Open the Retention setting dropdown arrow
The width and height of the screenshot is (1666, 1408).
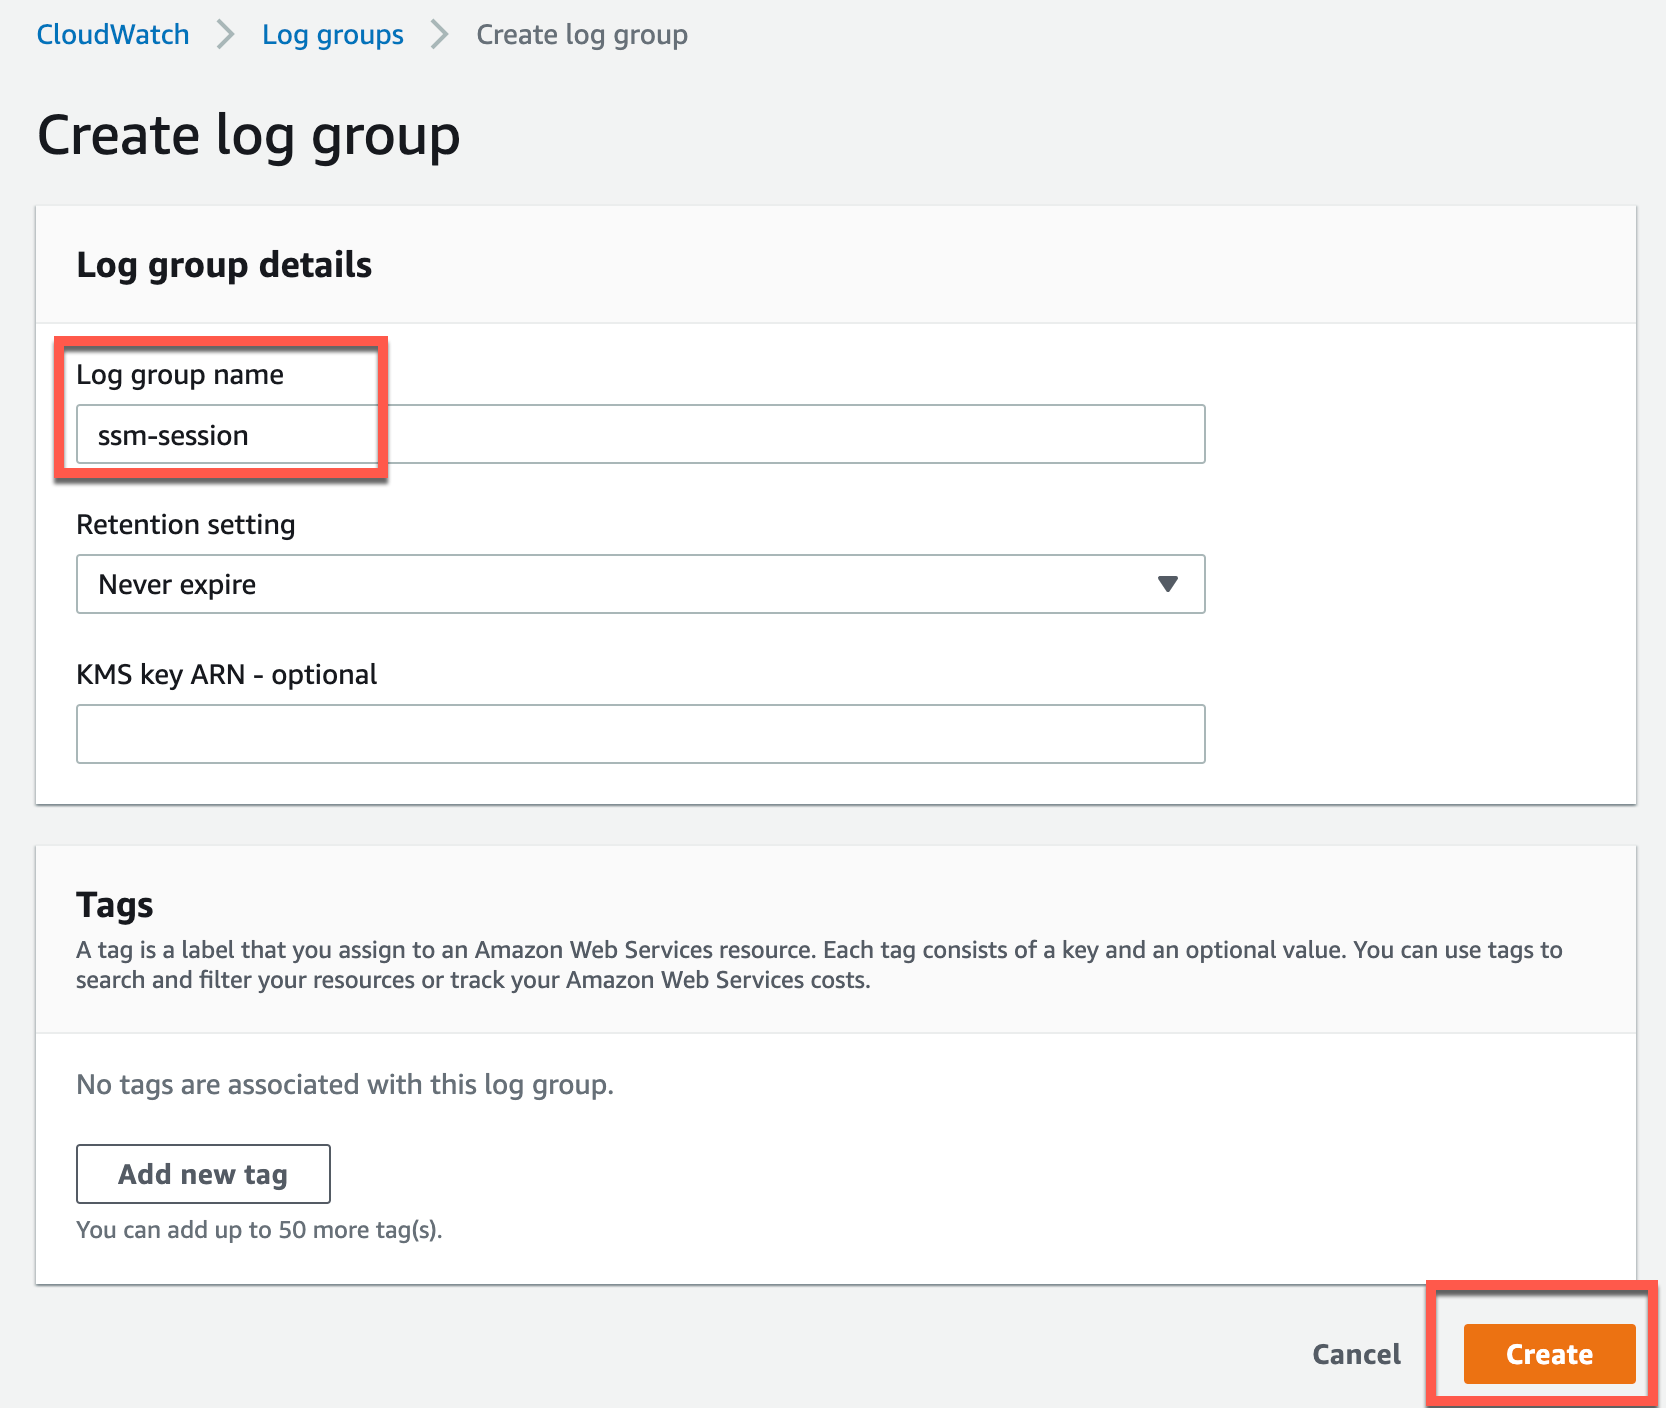click(1168, 584)
